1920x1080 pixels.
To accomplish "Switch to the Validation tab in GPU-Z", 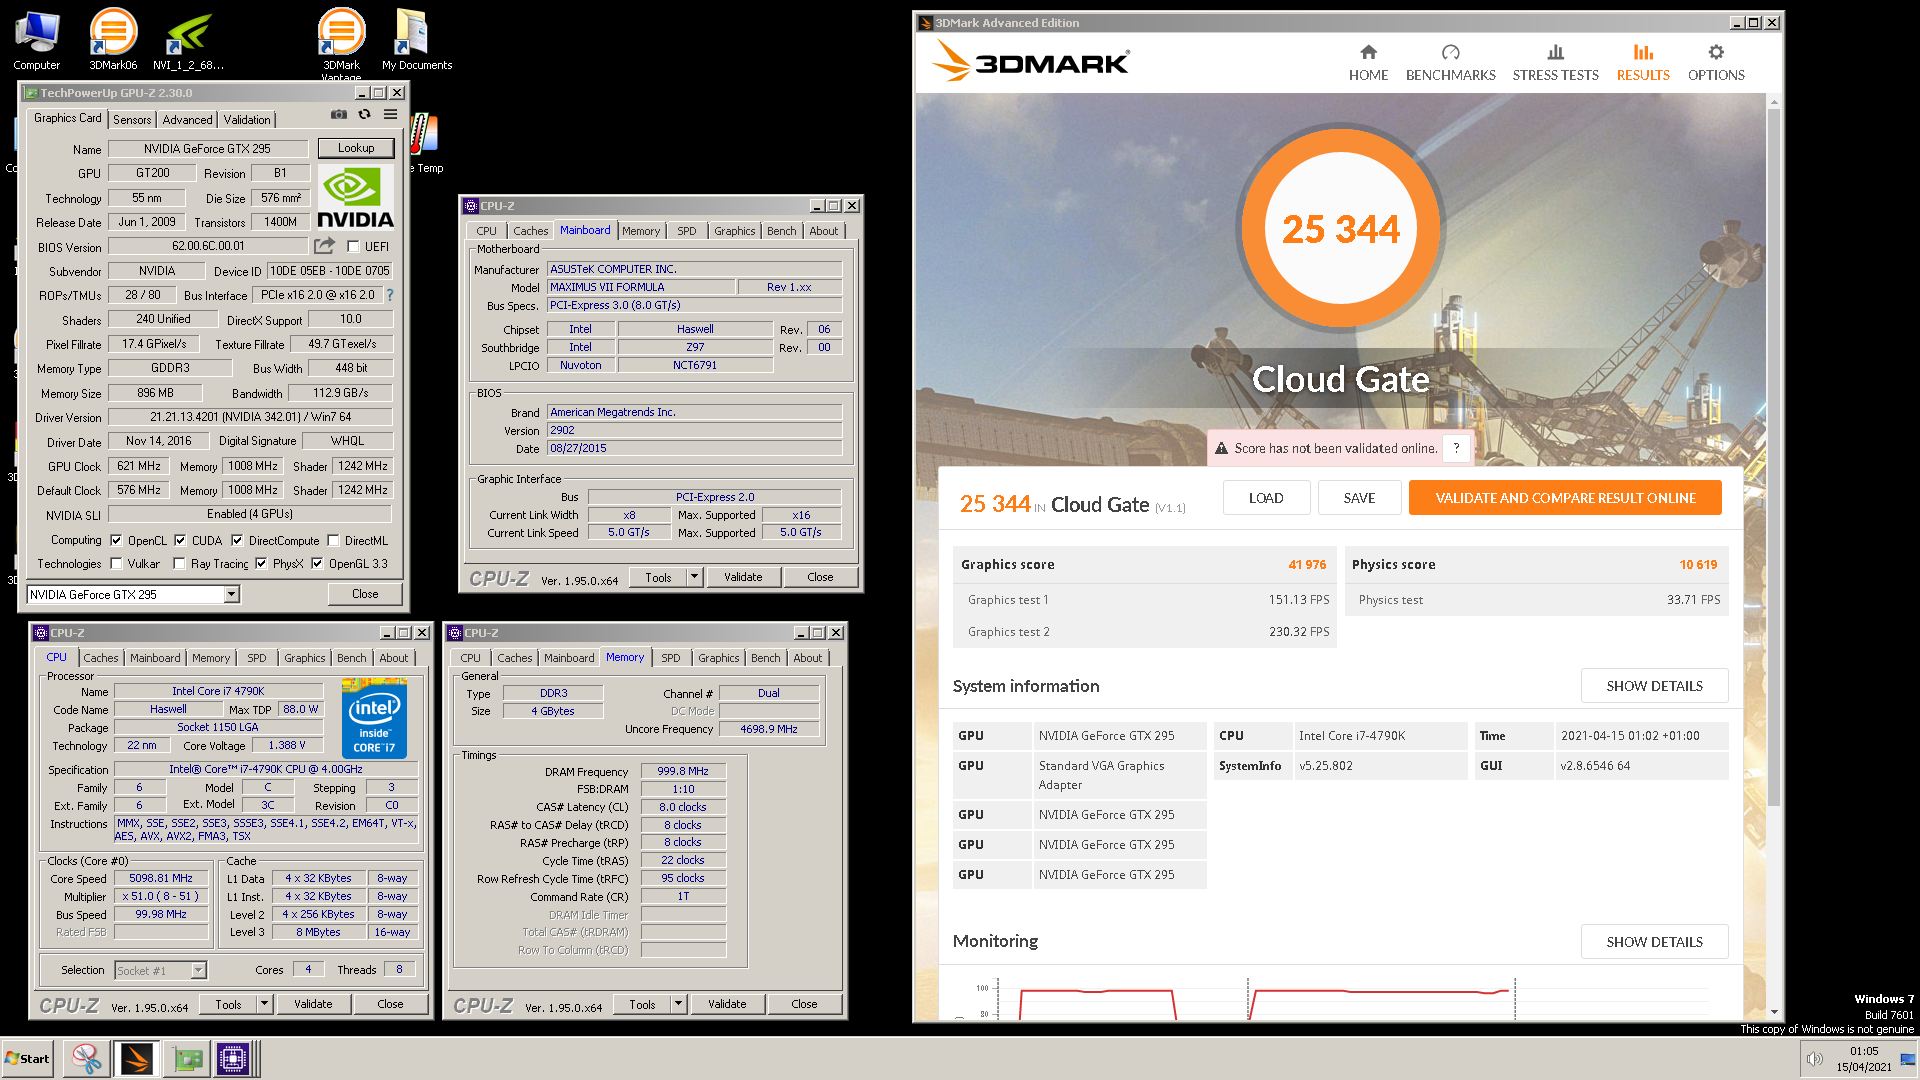I will (x=247, y=119).
